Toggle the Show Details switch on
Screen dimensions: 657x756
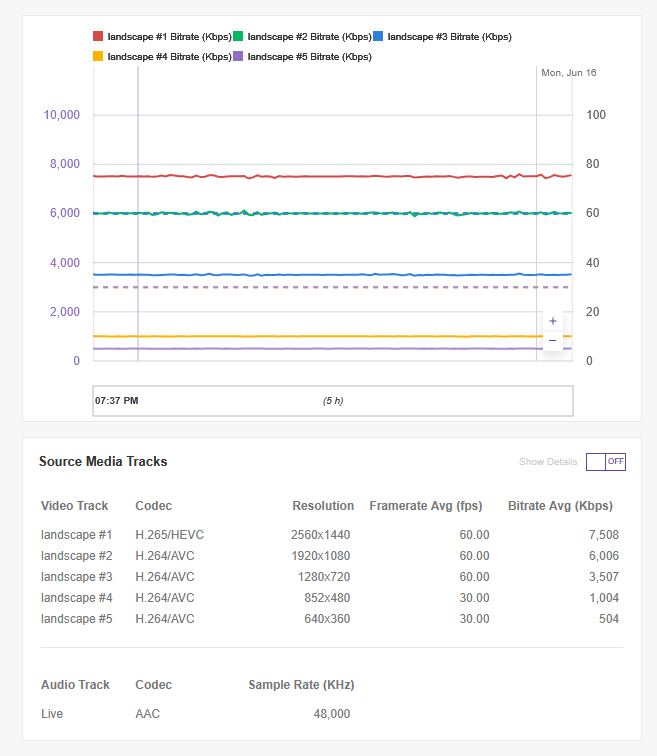(605, 462)
